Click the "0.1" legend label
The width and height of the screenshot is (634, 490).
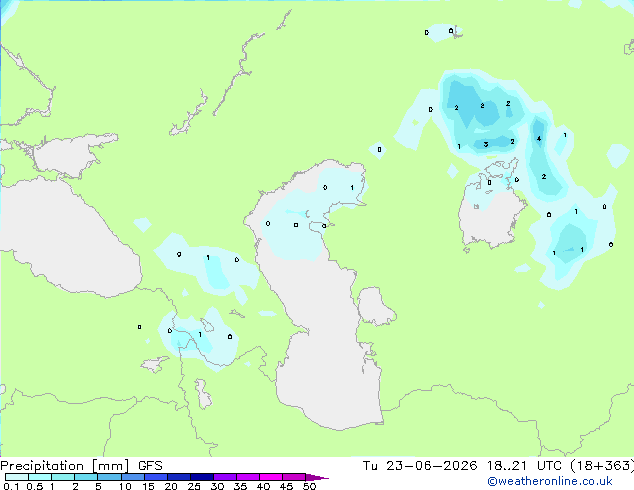point(11,486)
